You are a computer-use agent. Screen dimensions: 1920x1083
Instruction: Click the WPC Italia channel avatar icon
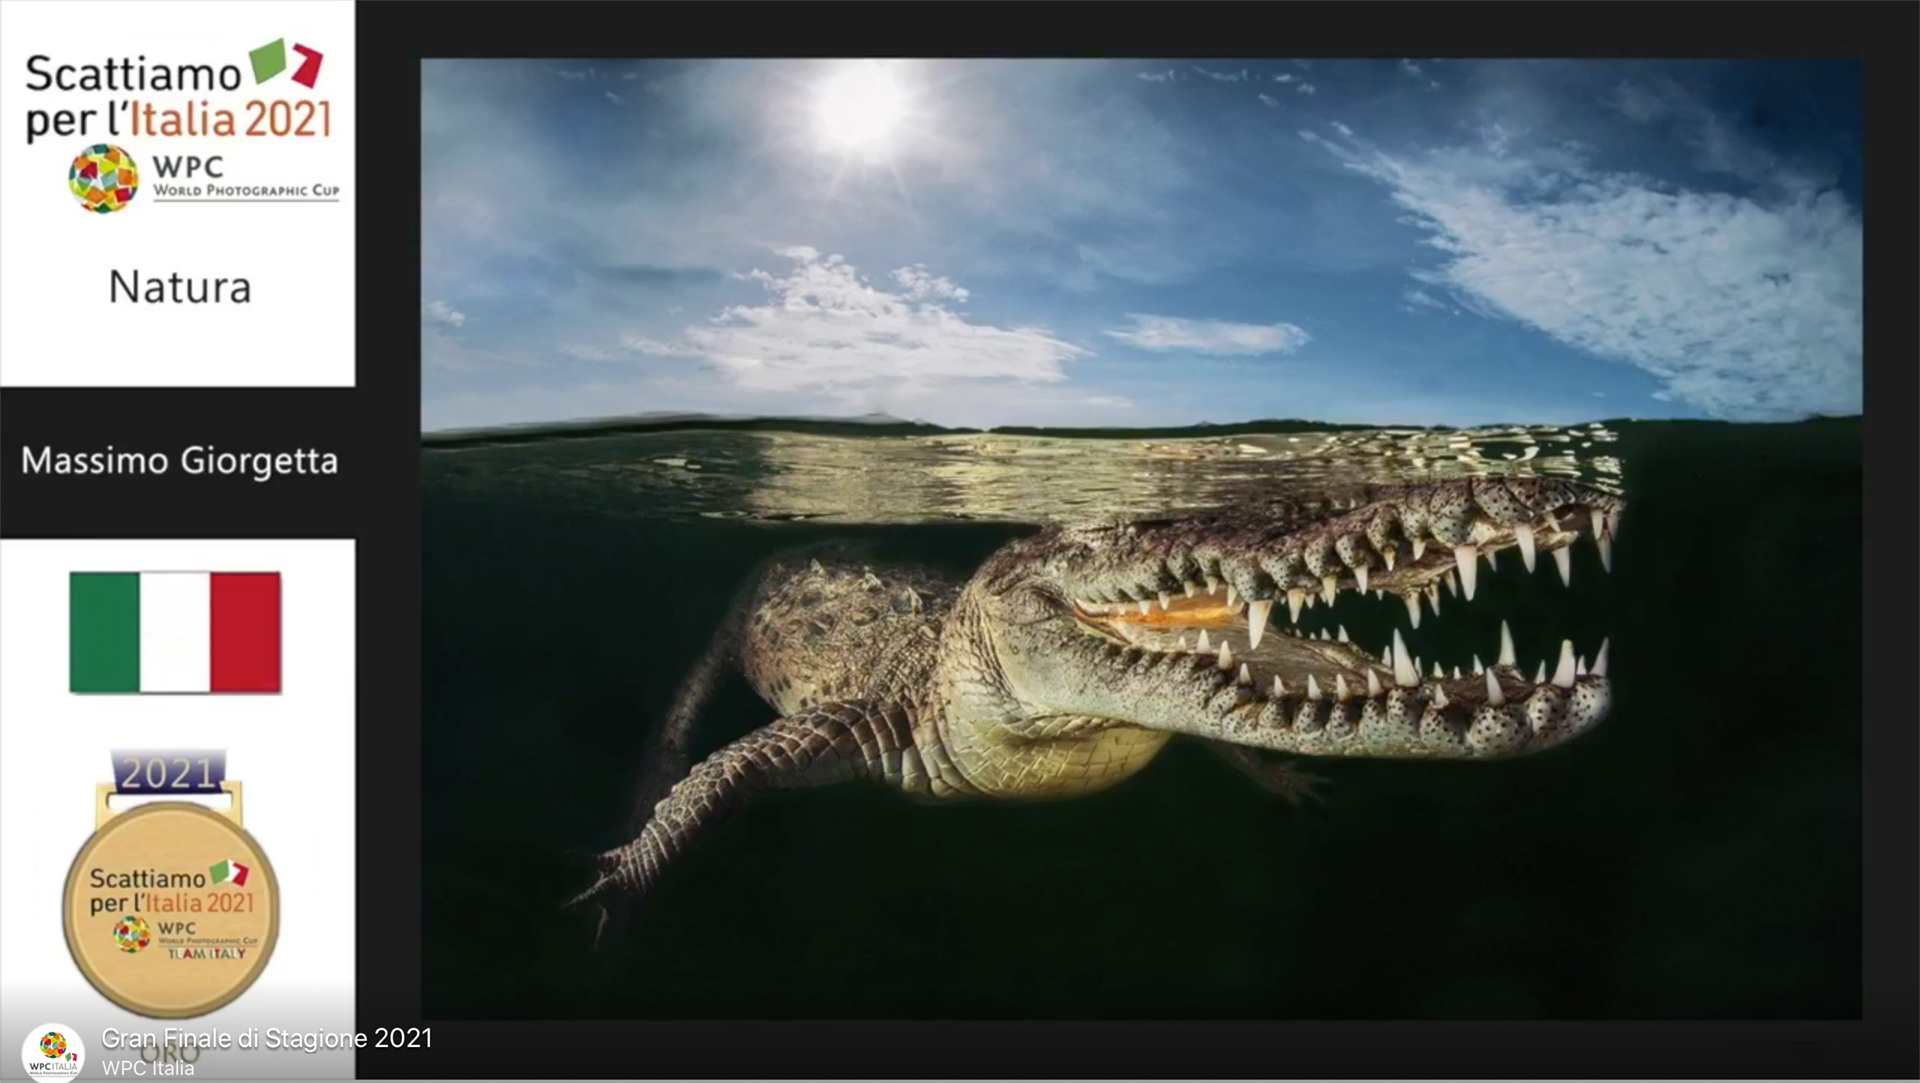(53, 1052)
